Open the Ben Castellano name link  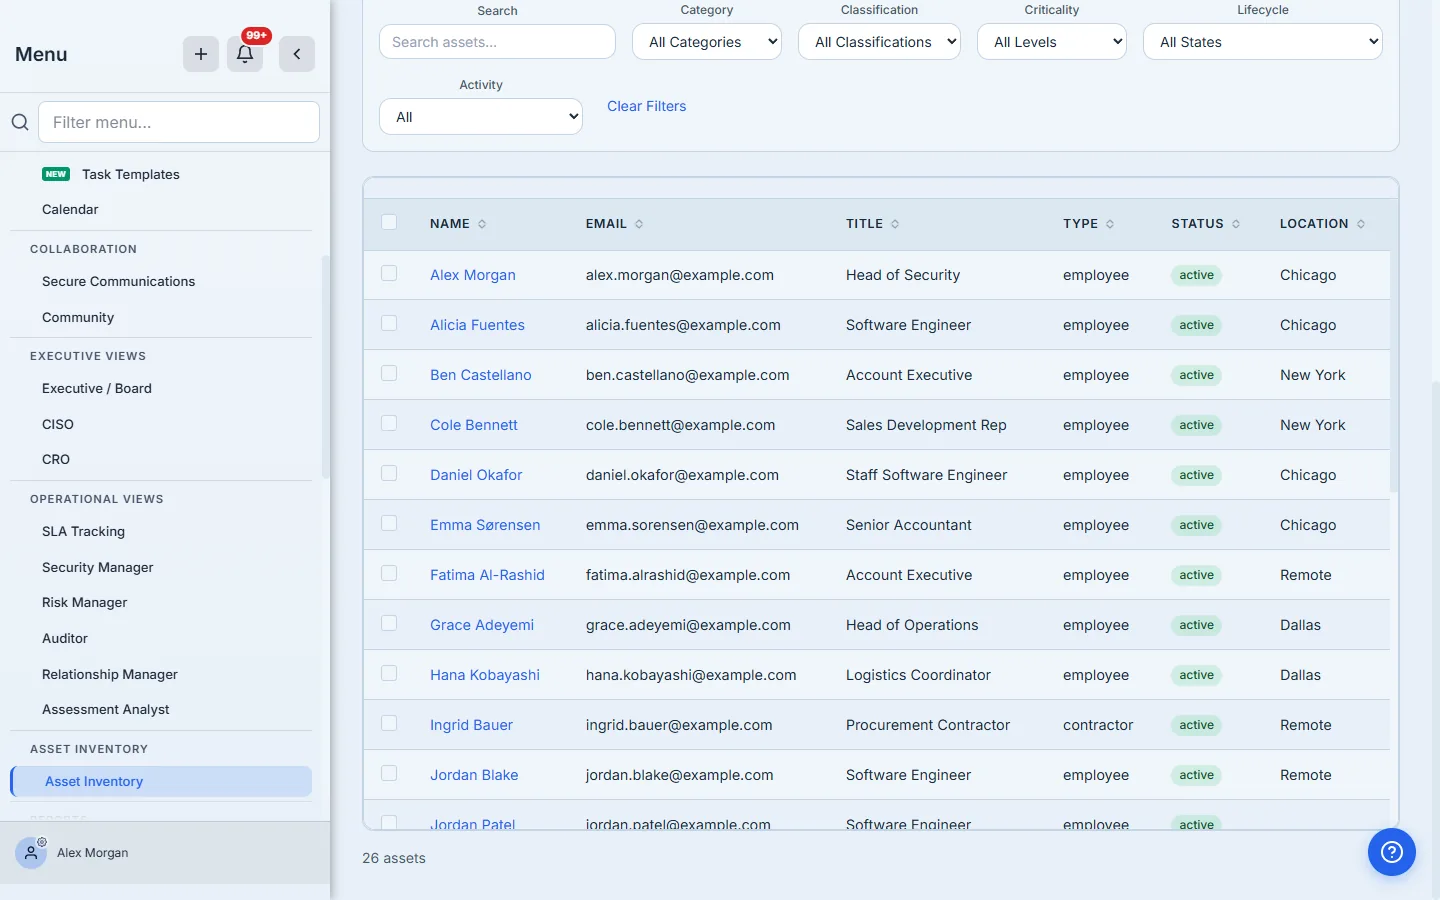click(x=481, y=375)
